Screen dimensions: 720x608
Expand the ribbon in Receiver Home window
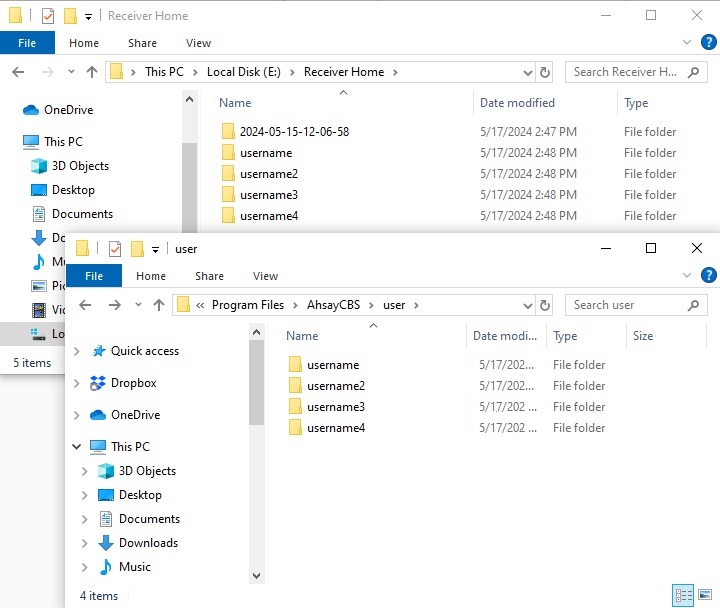click(686, 43)
